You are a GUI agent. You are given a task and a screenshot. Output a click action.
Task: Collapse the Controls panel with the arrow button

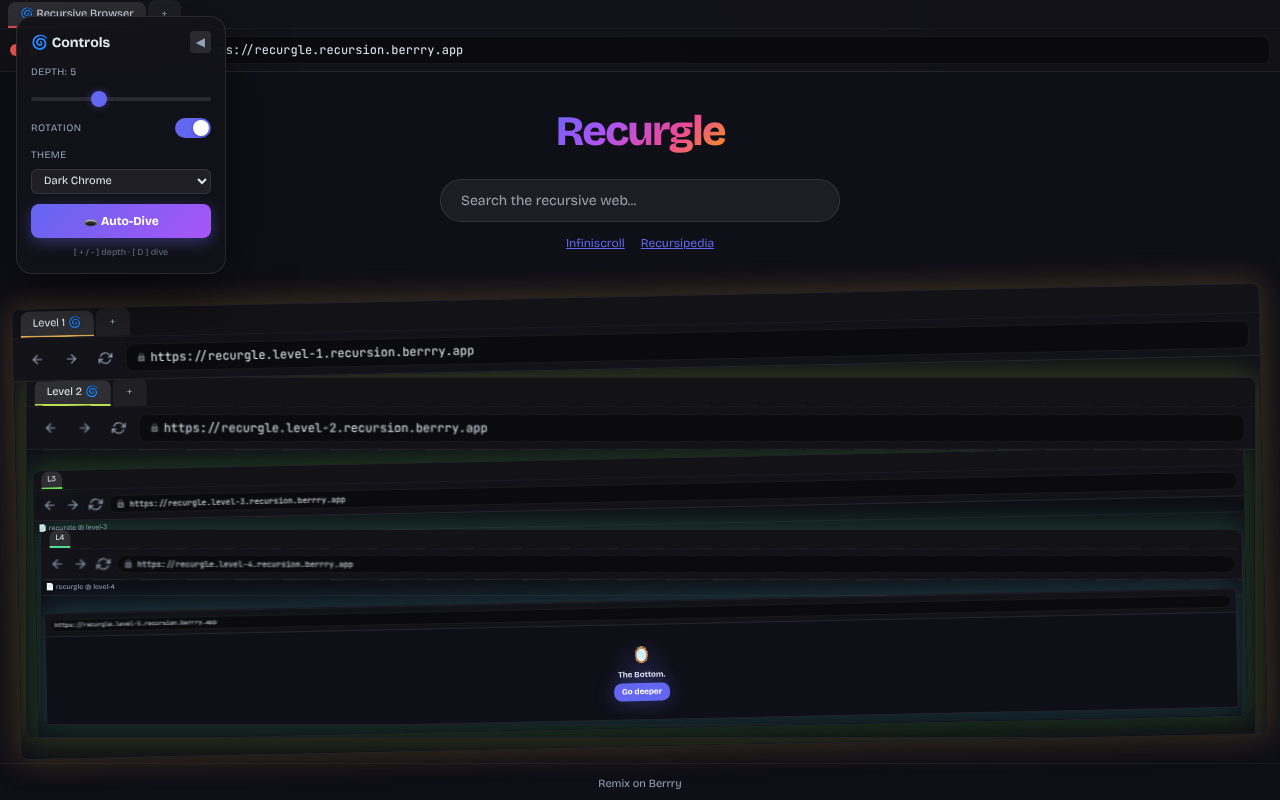pos(200,42)
